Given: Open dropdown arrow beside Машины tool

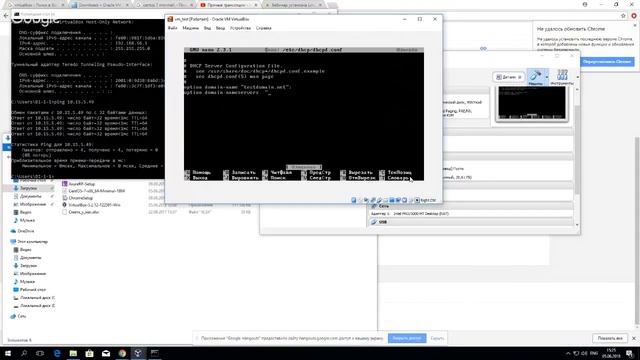Looking at the screenshot, I should click(547, 77).
